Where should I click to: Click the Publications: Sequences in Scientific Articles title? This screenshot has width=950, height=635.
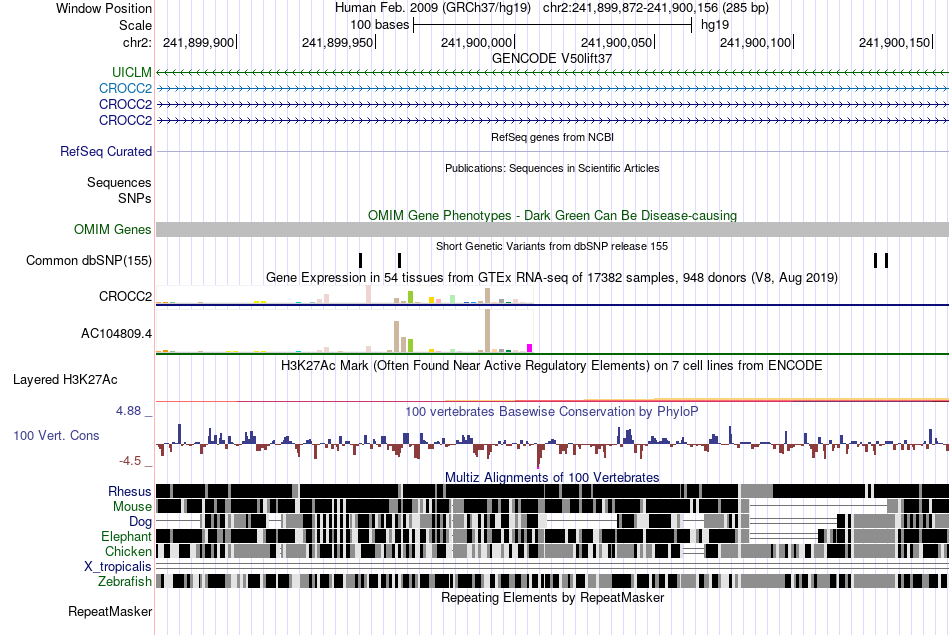click(x=552, y=168)
